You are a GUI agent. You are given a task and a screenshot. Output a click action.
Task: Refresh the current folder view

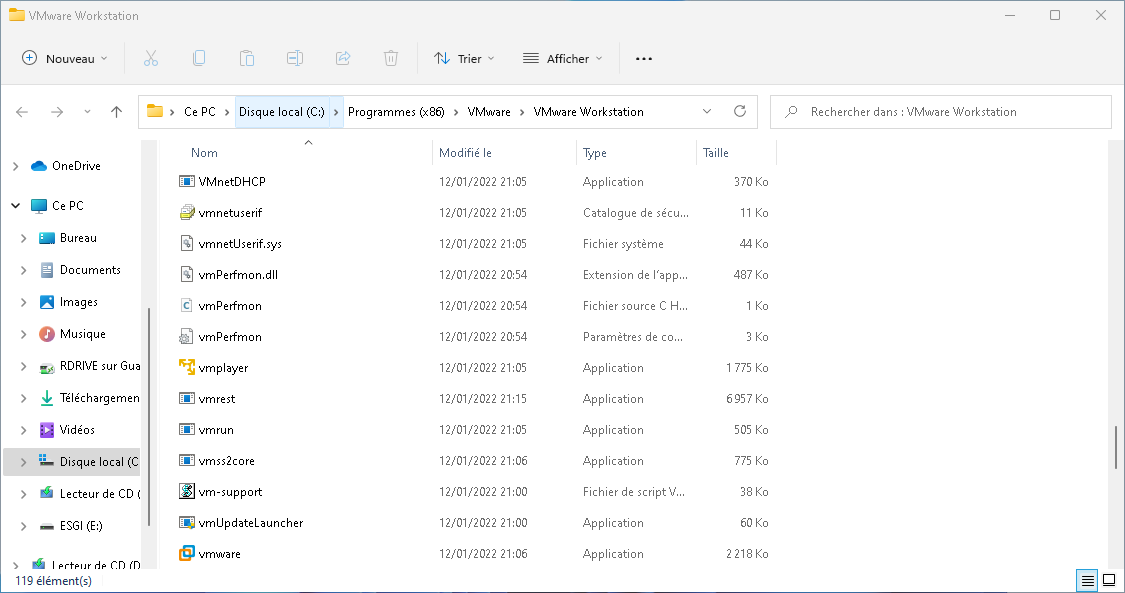[x=740, y=111]
